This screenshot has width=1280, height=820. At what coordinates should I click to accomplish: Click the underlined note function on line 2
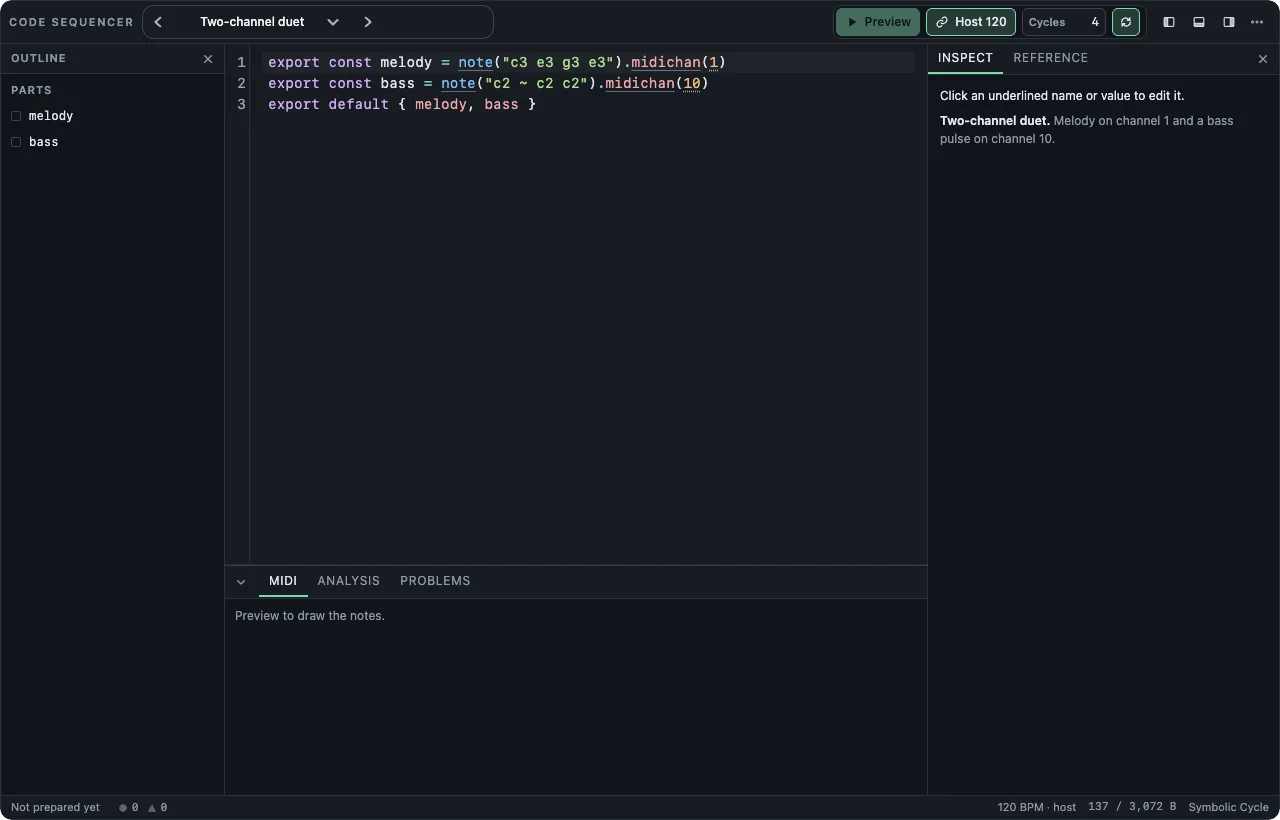point(458,83)
